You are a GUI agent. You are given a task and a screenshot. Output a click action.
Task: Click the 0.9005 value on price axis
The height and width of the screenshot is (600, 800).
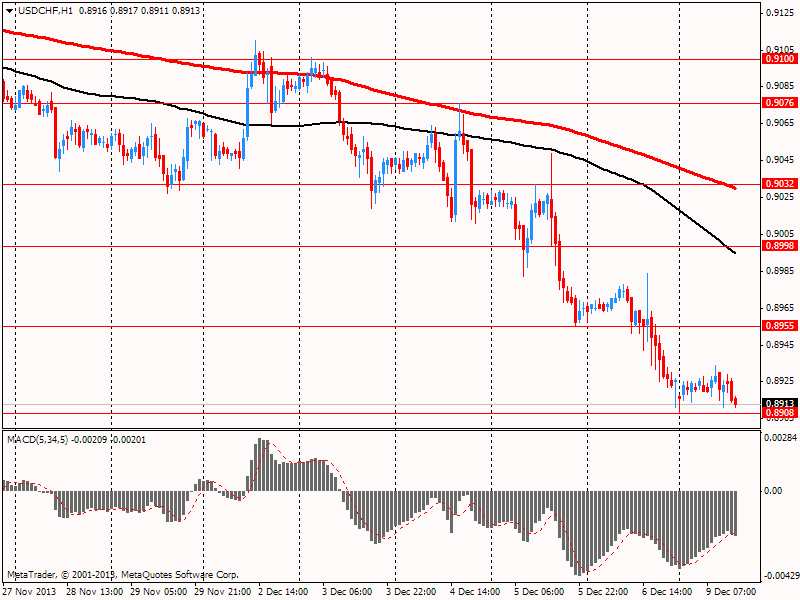point(780,234)
